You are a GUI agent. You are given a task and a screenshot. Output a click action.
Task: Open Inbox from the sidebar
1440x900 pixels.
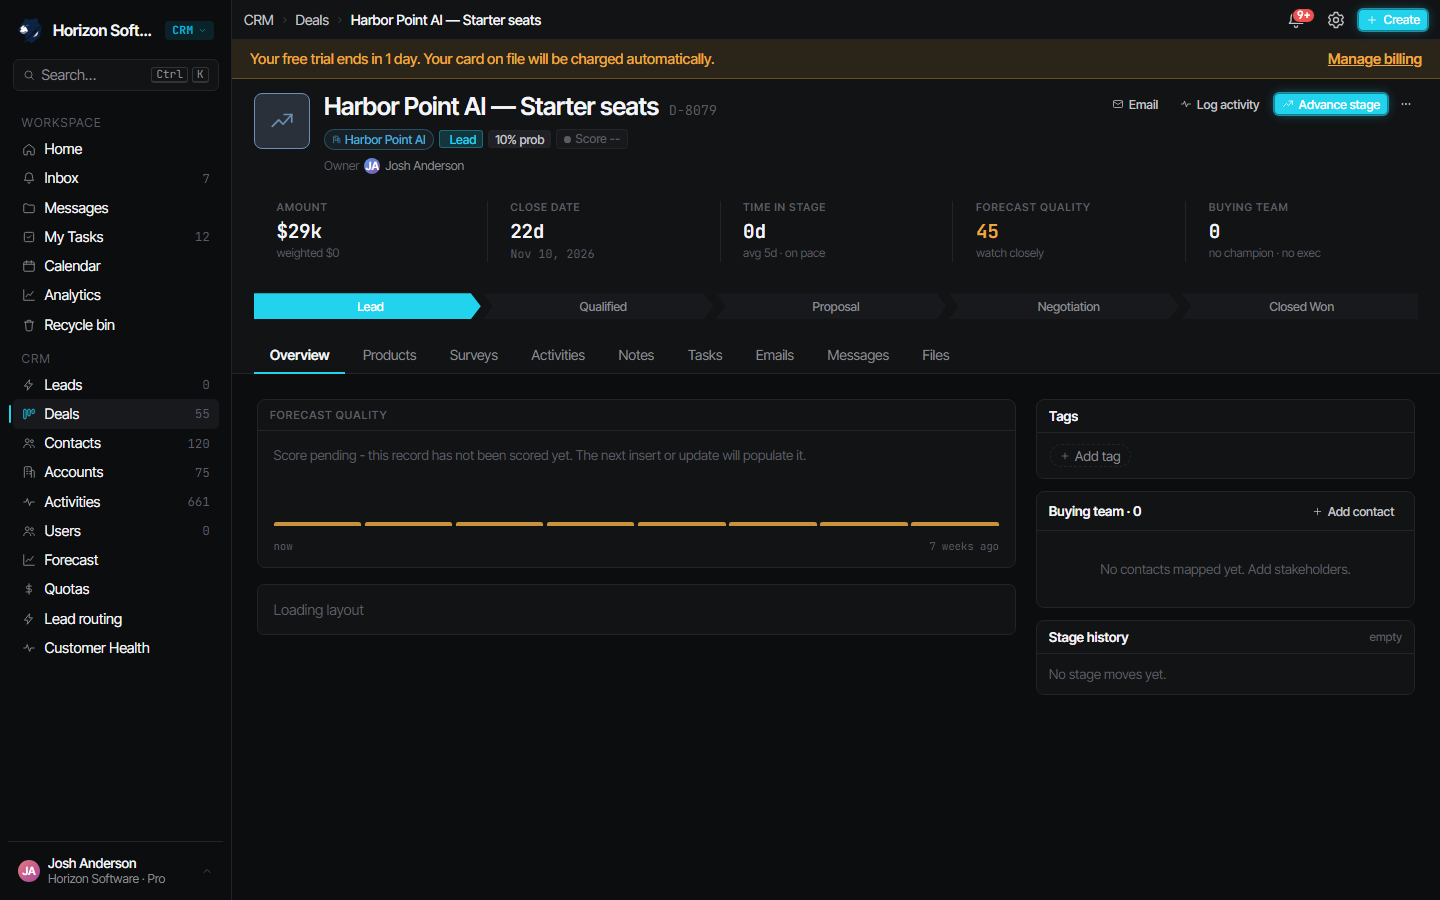(x=116, y=178)
